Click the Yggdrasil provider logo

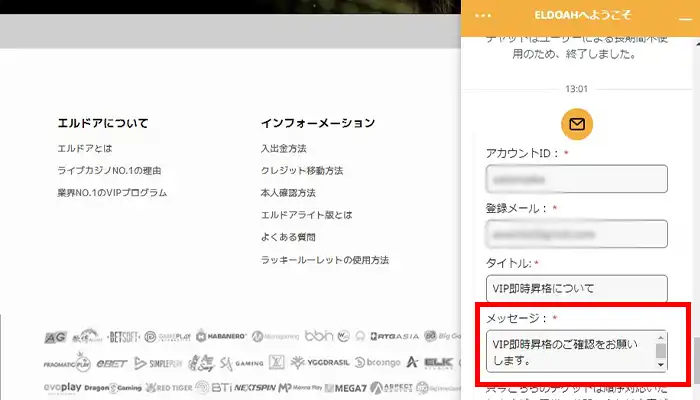[x=319, y=362]
